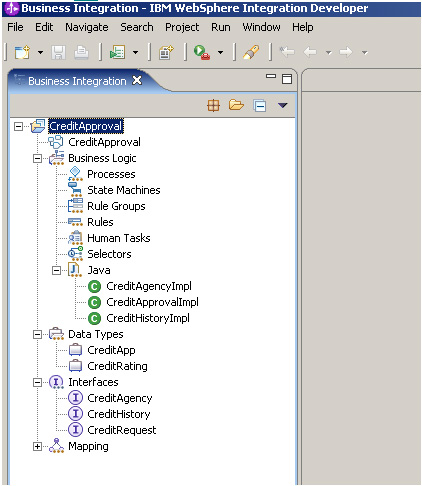Open the Navigate menu
Viewport: 422px width, 486px height.
pyautogui.click(x=87, y=27)
